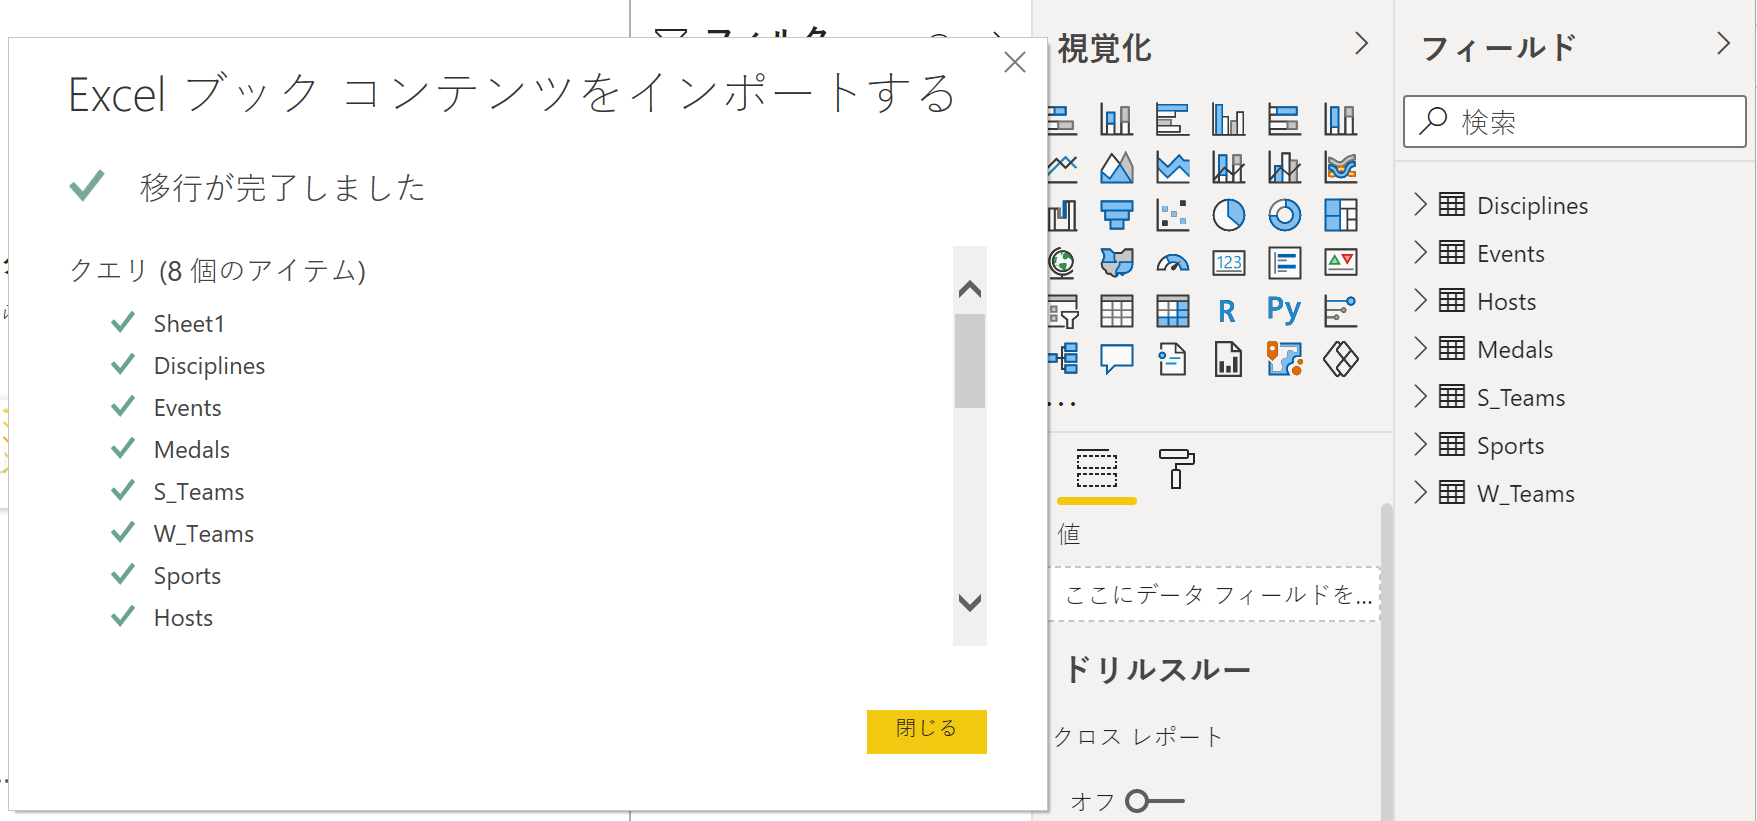This screenshot has height=821, width=1757.
Task: Close the Excel import dialog with X
Action: pos(1015,62)
